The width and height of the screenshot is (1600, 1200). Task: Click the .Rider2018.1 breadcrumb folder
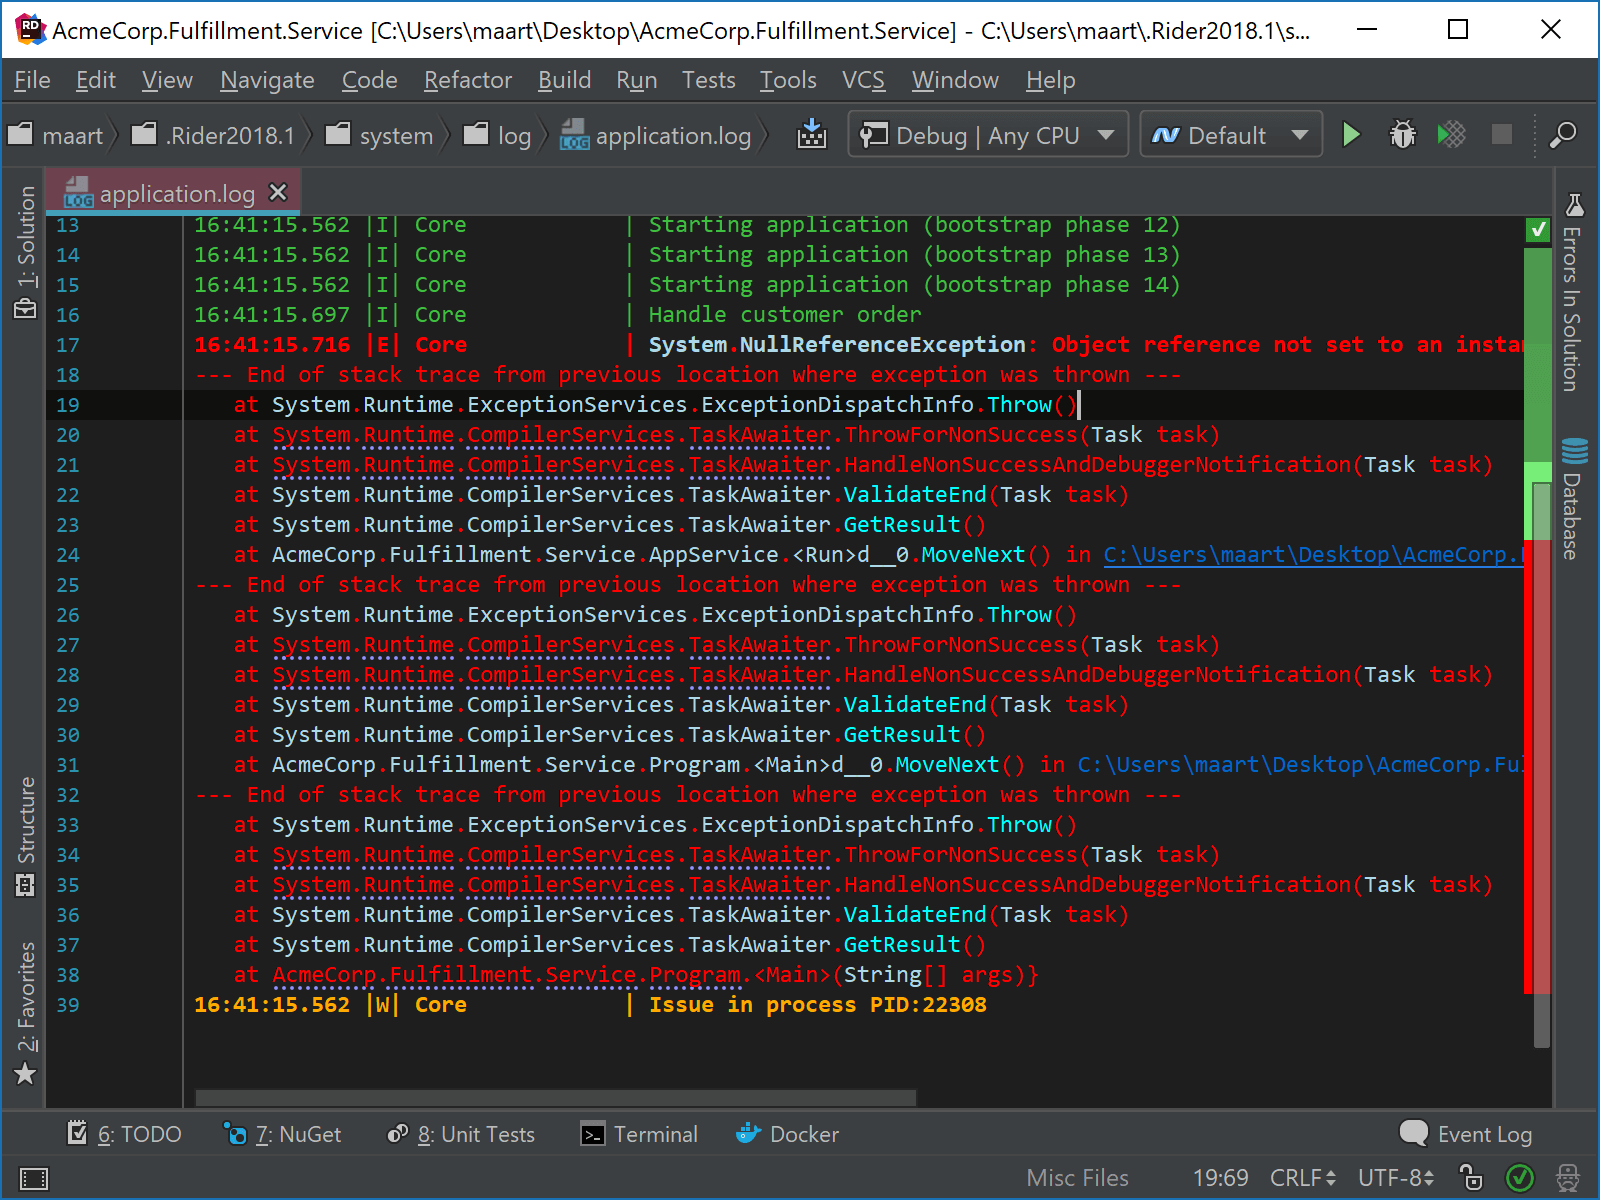(x=215, y=135)
